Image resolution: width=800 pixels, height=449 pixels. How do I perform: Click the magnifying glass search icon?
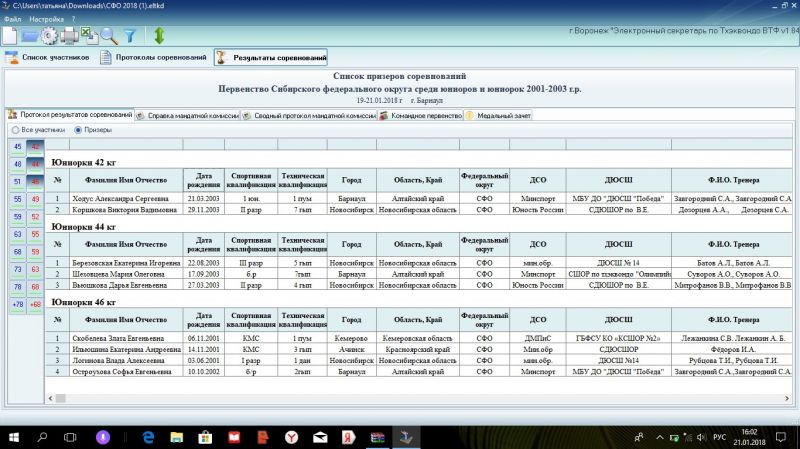pos(108,36)
